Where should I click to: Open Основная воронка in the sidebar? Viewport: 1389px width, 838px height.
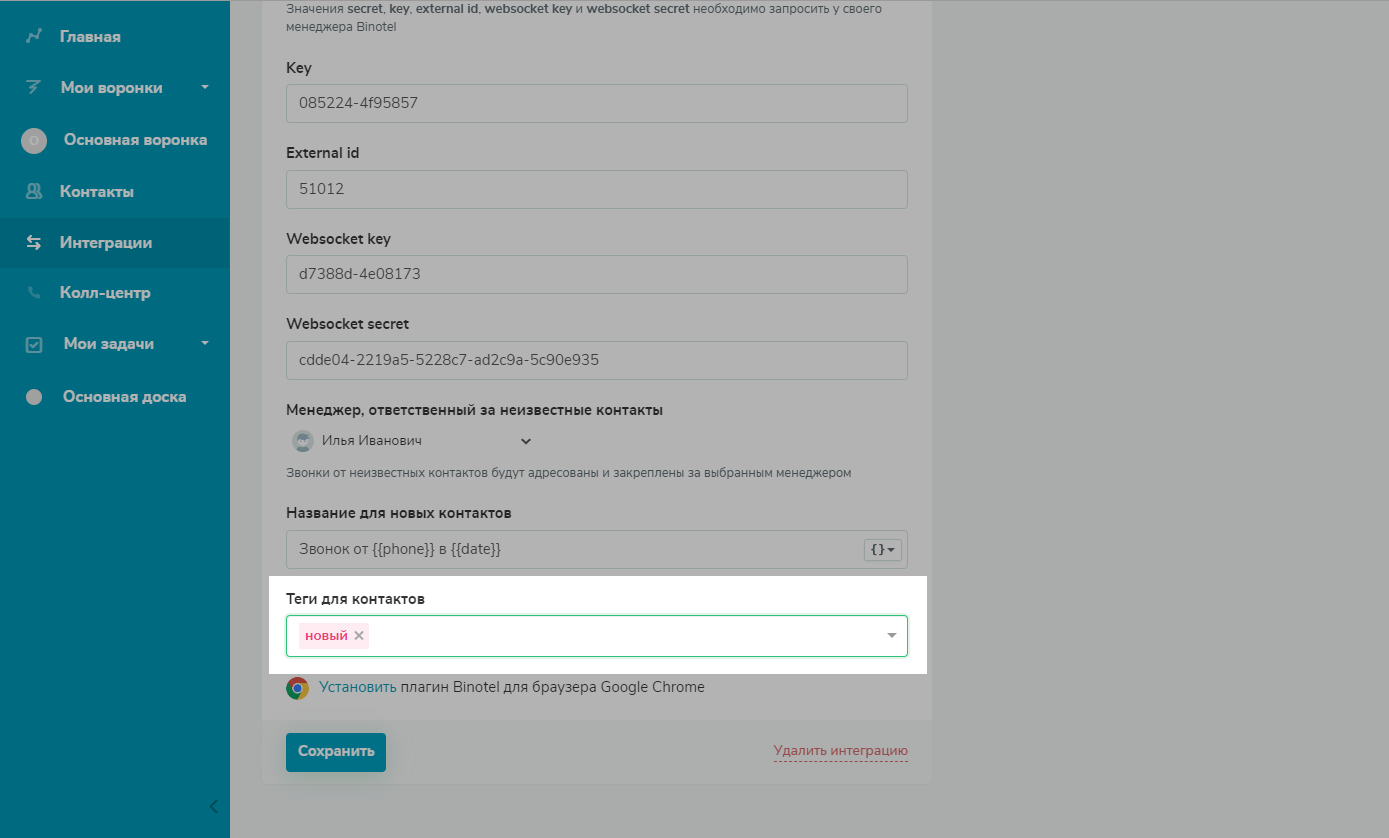(135, 140)
